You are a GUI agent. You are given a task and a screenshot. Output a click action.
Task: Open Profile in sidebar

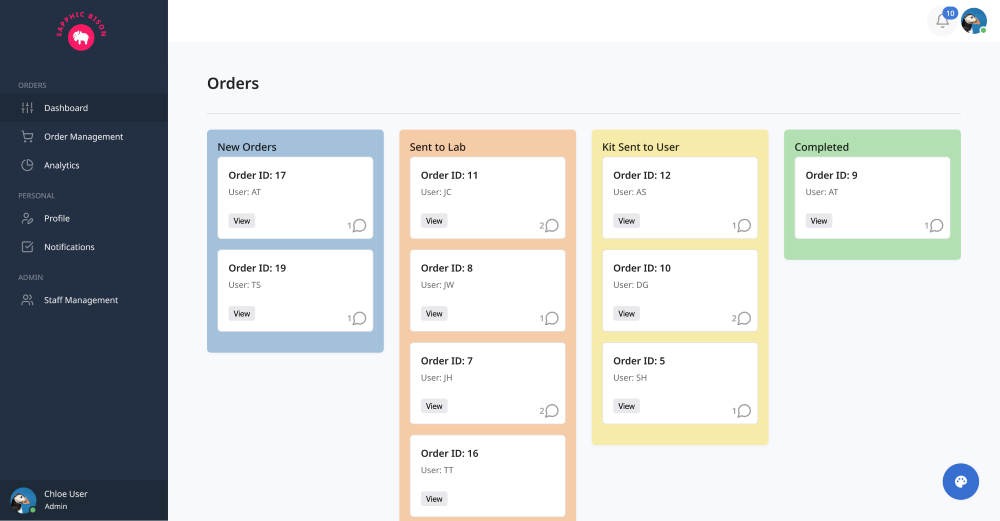[x=57, y=218]
